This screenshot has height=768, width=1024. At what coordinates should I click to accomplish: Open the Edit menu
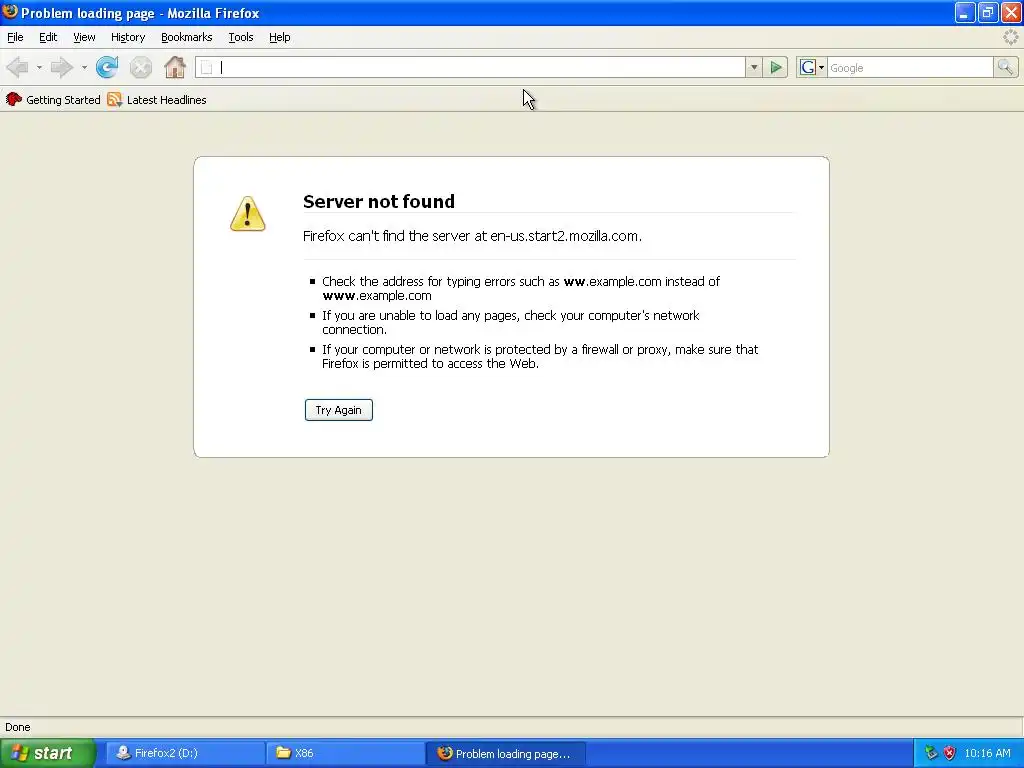48,37
